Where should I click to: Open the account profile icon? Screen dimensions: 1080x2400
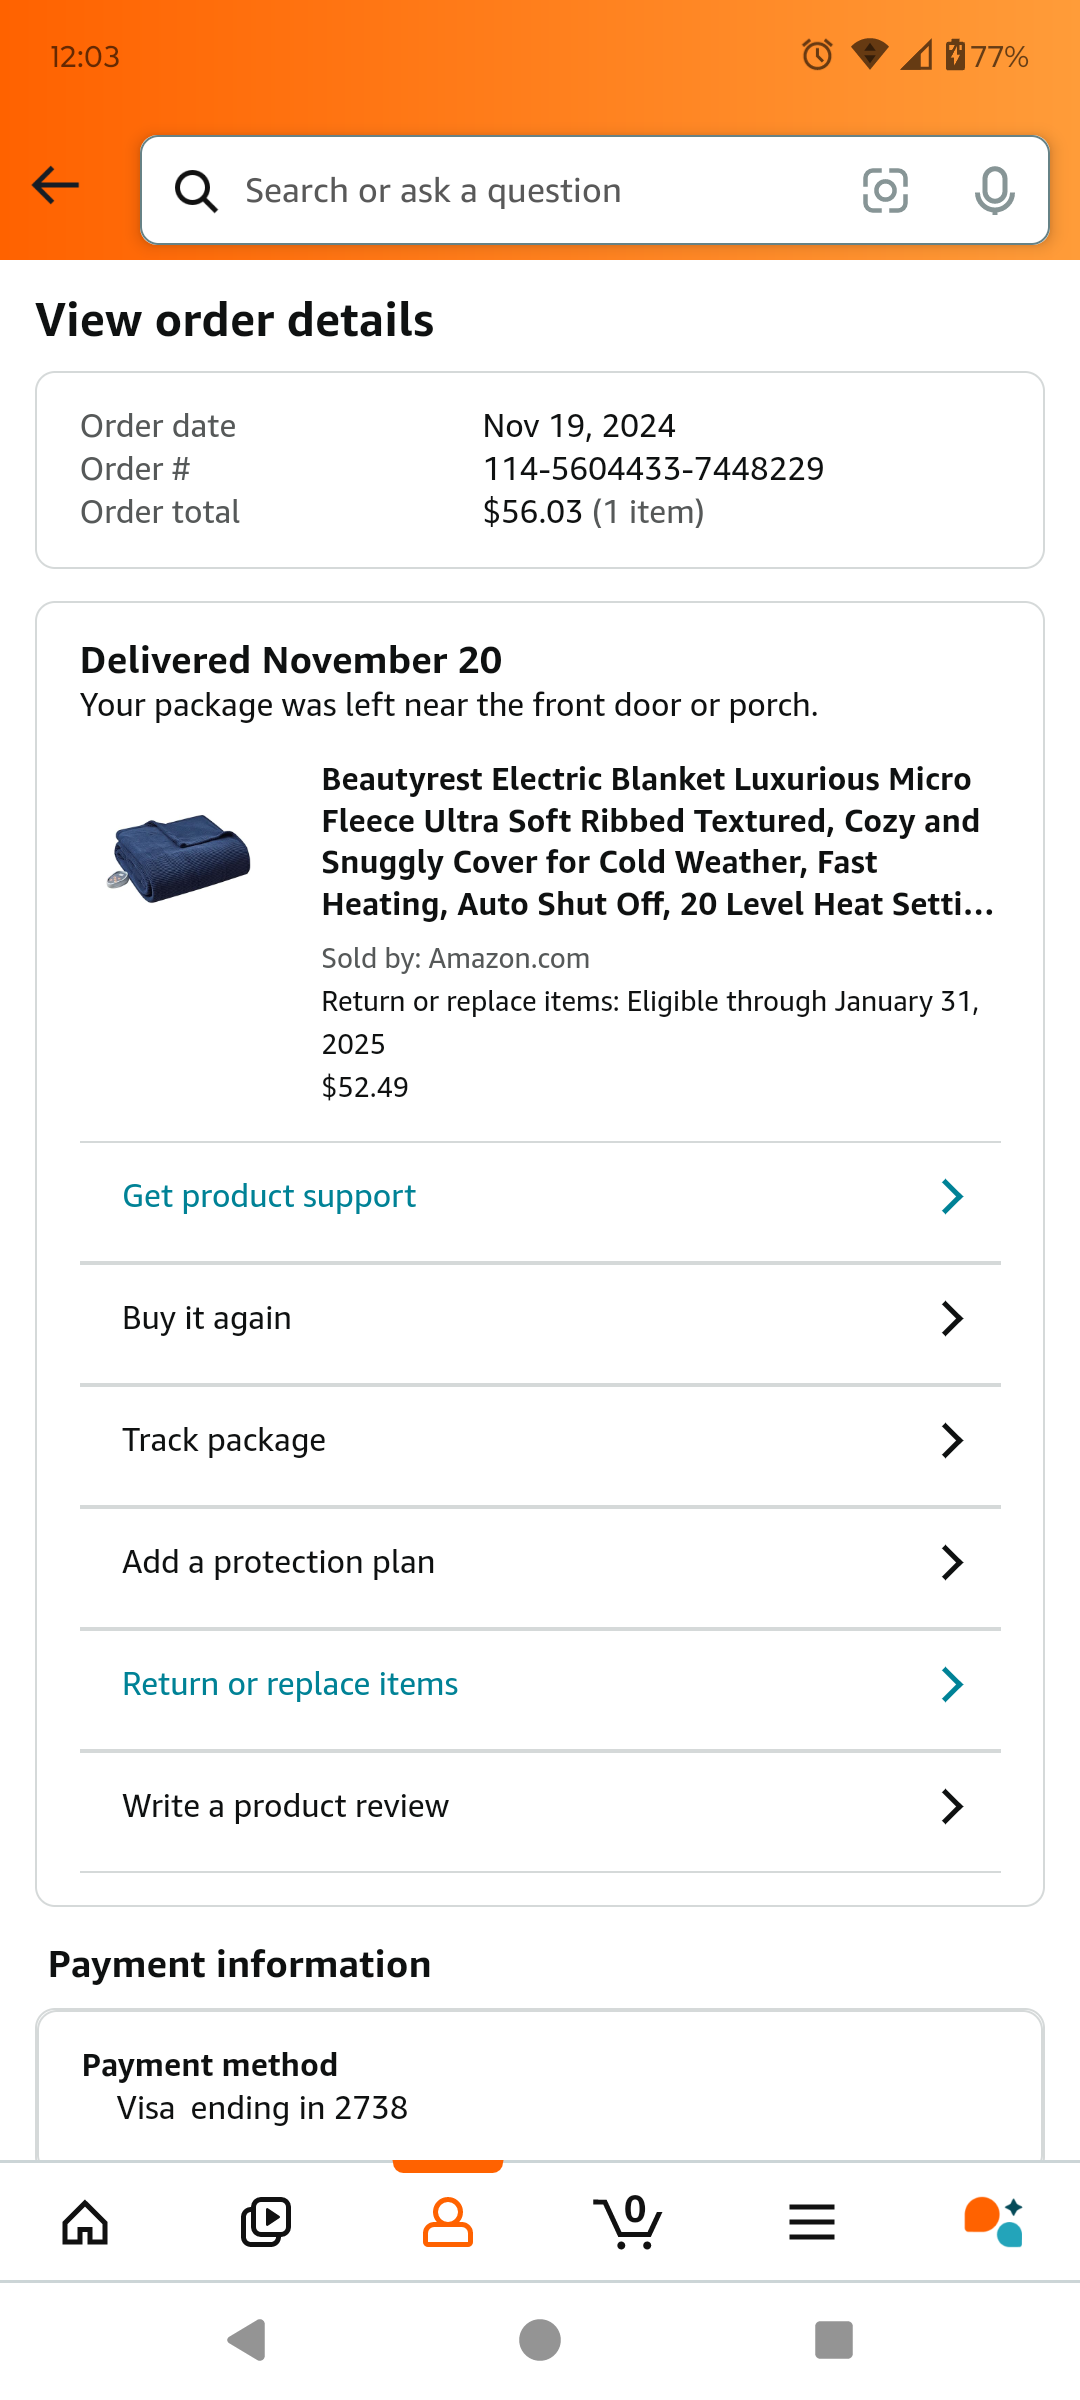448,2223
